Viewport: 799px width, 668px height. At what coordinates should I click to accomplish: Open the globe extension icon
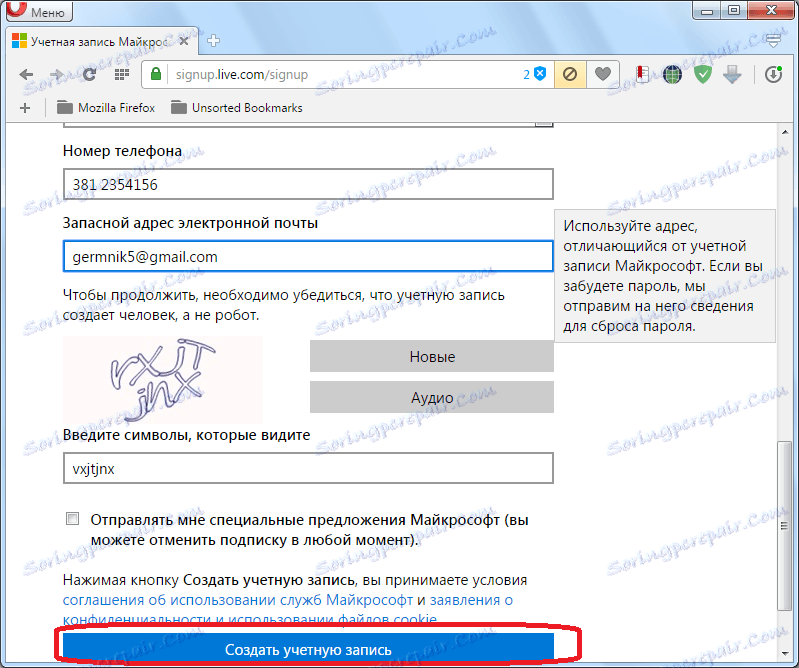click(673, 75)
